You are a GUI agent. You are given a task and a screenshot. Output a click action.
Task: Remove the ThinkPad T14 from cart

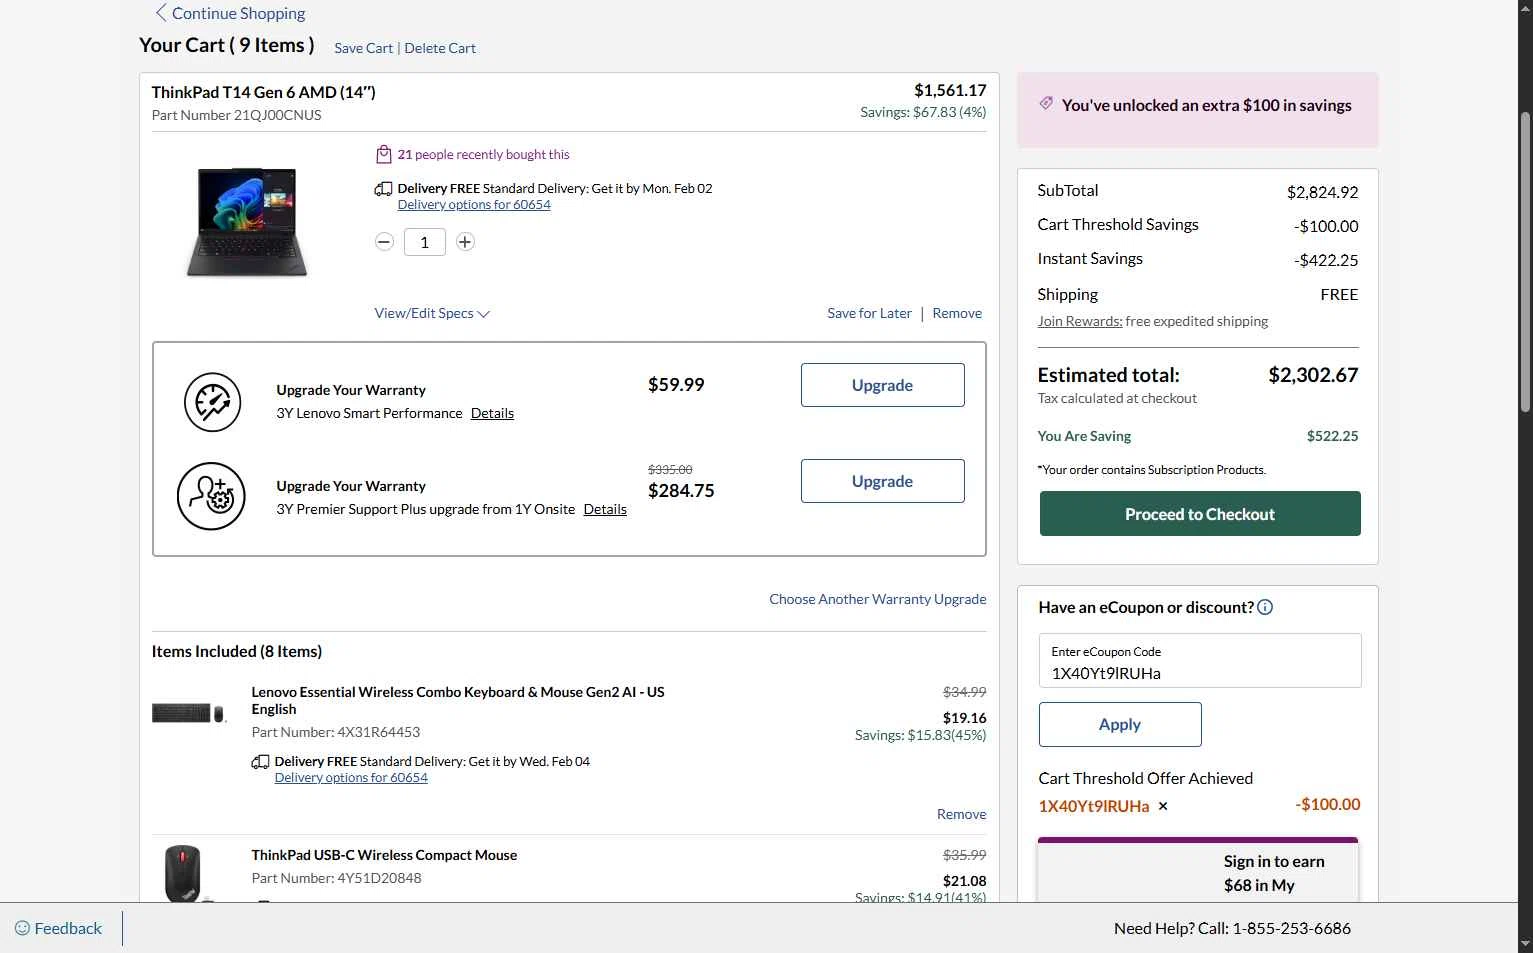(x=957, y=313)
